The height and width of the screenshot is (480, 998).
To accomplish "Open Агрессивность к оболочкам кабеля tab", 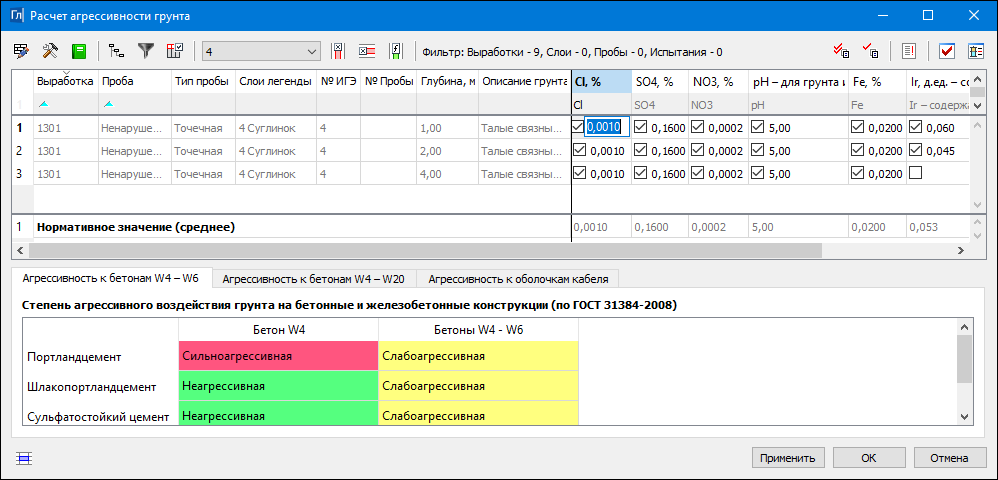I will (x=518, y=279).
